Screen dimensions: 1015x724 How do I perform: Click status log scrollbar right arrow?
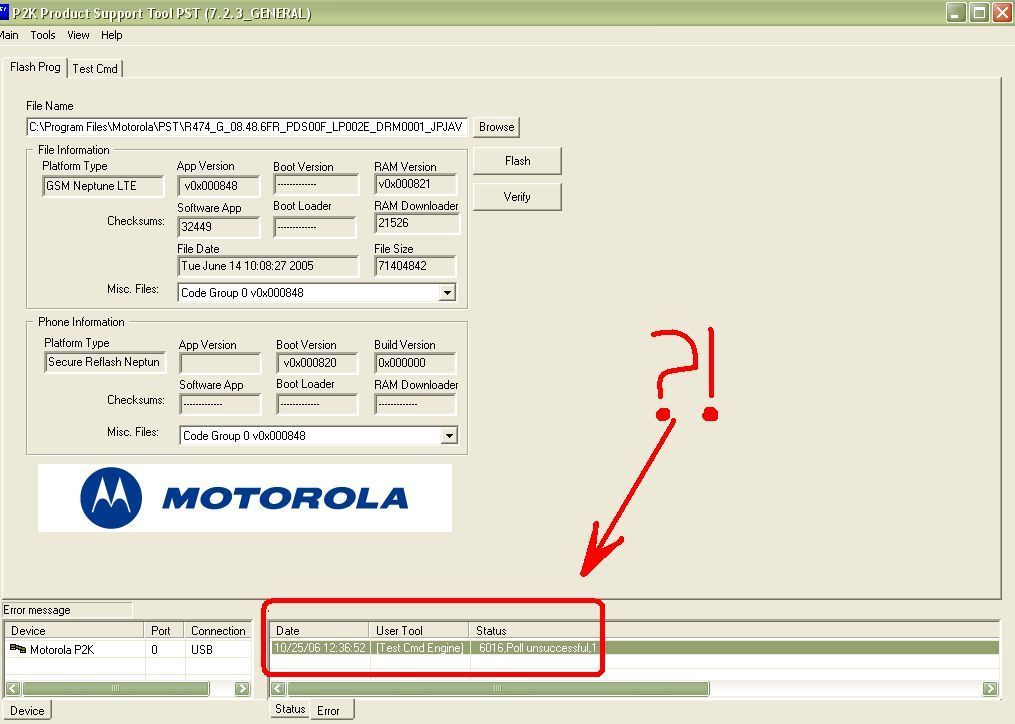coord(990,688)
